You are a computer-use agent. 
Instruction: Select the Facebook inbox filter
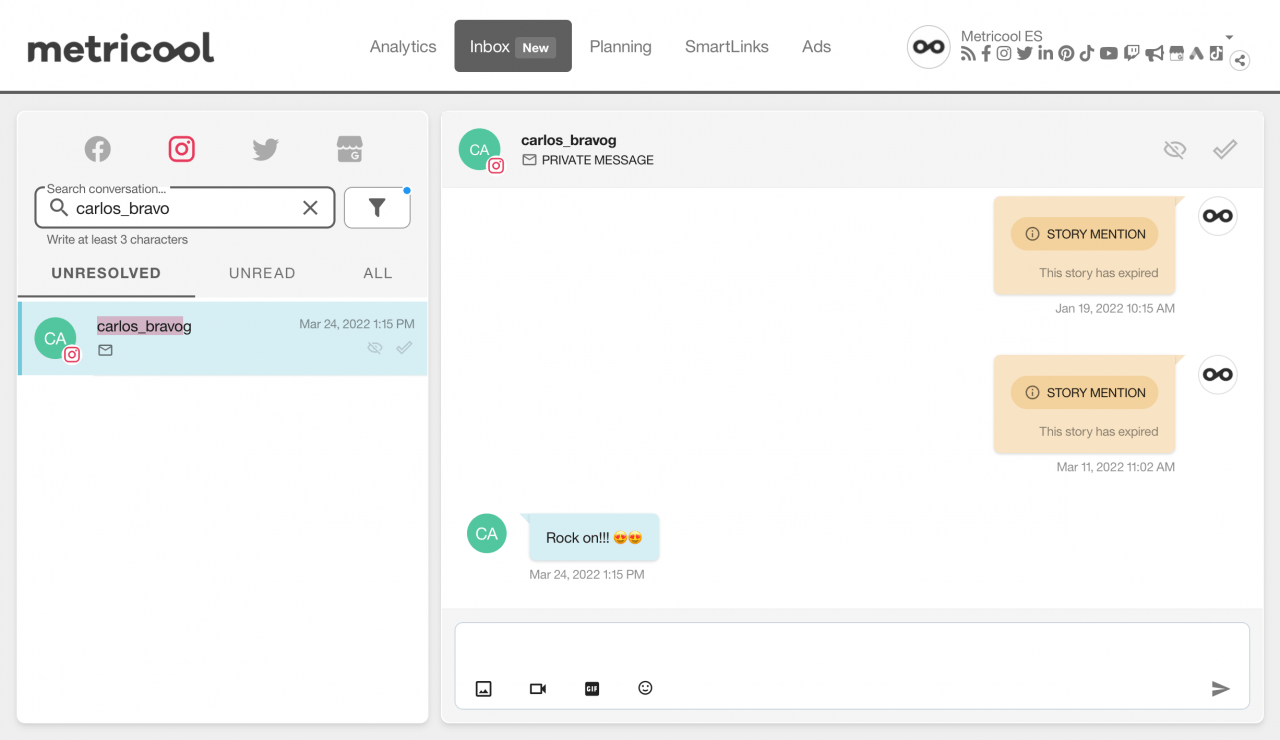[x=97, y=148]
